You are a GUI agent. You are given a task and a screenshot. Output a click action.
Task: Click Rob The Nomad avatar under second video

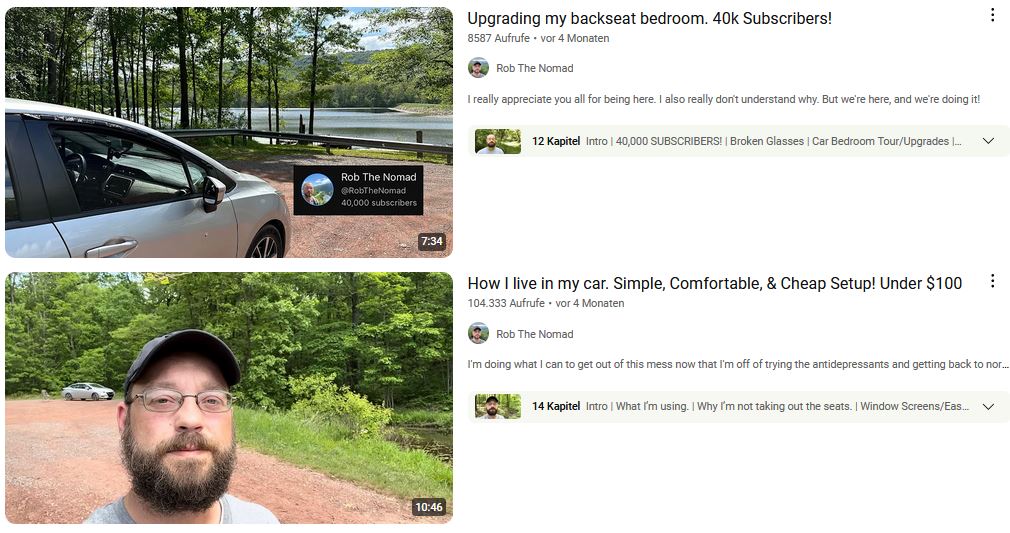pos(478,333)
